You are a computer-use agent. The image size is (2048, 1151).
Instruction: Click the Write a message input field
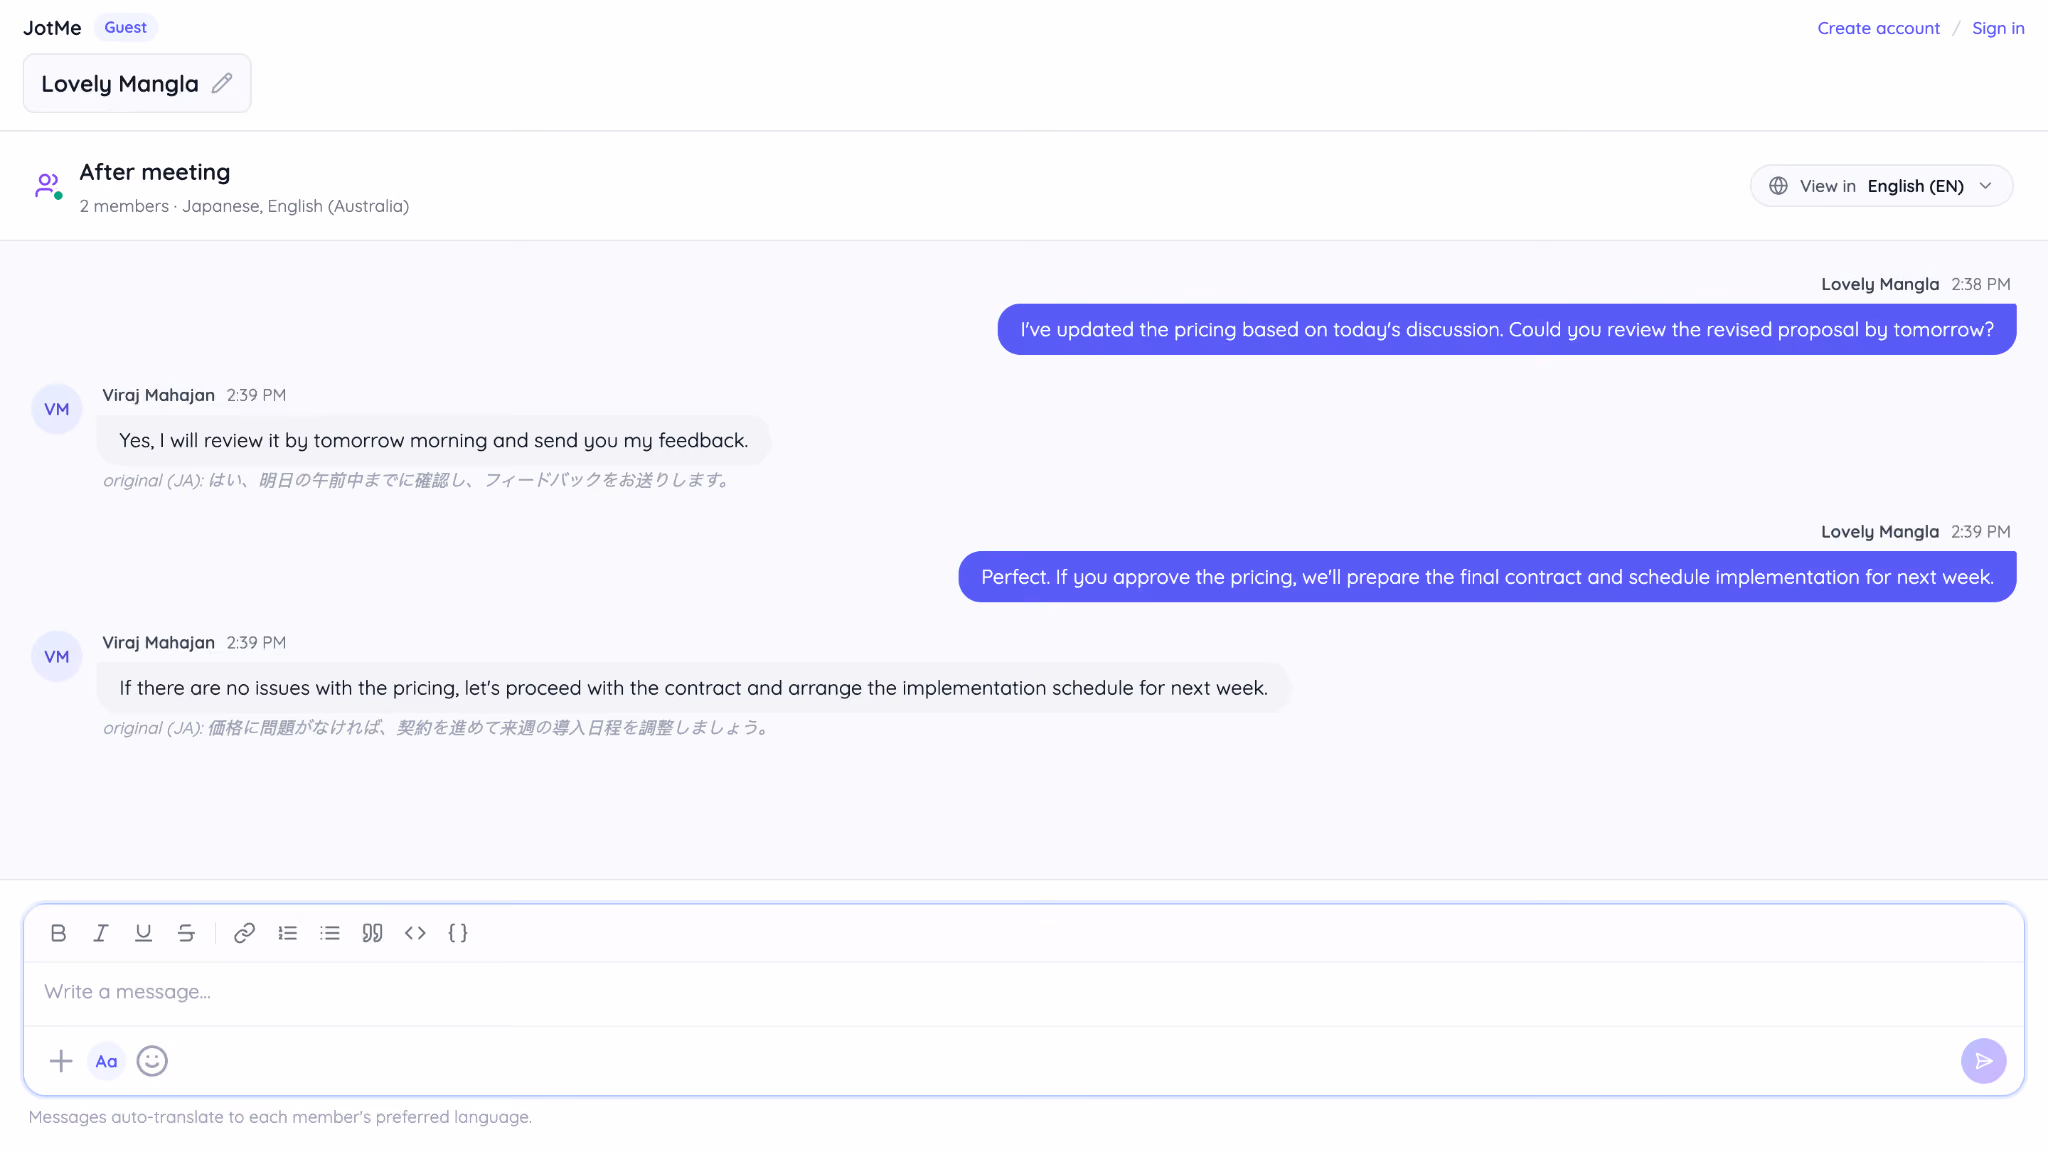[x=1023, y=992]
